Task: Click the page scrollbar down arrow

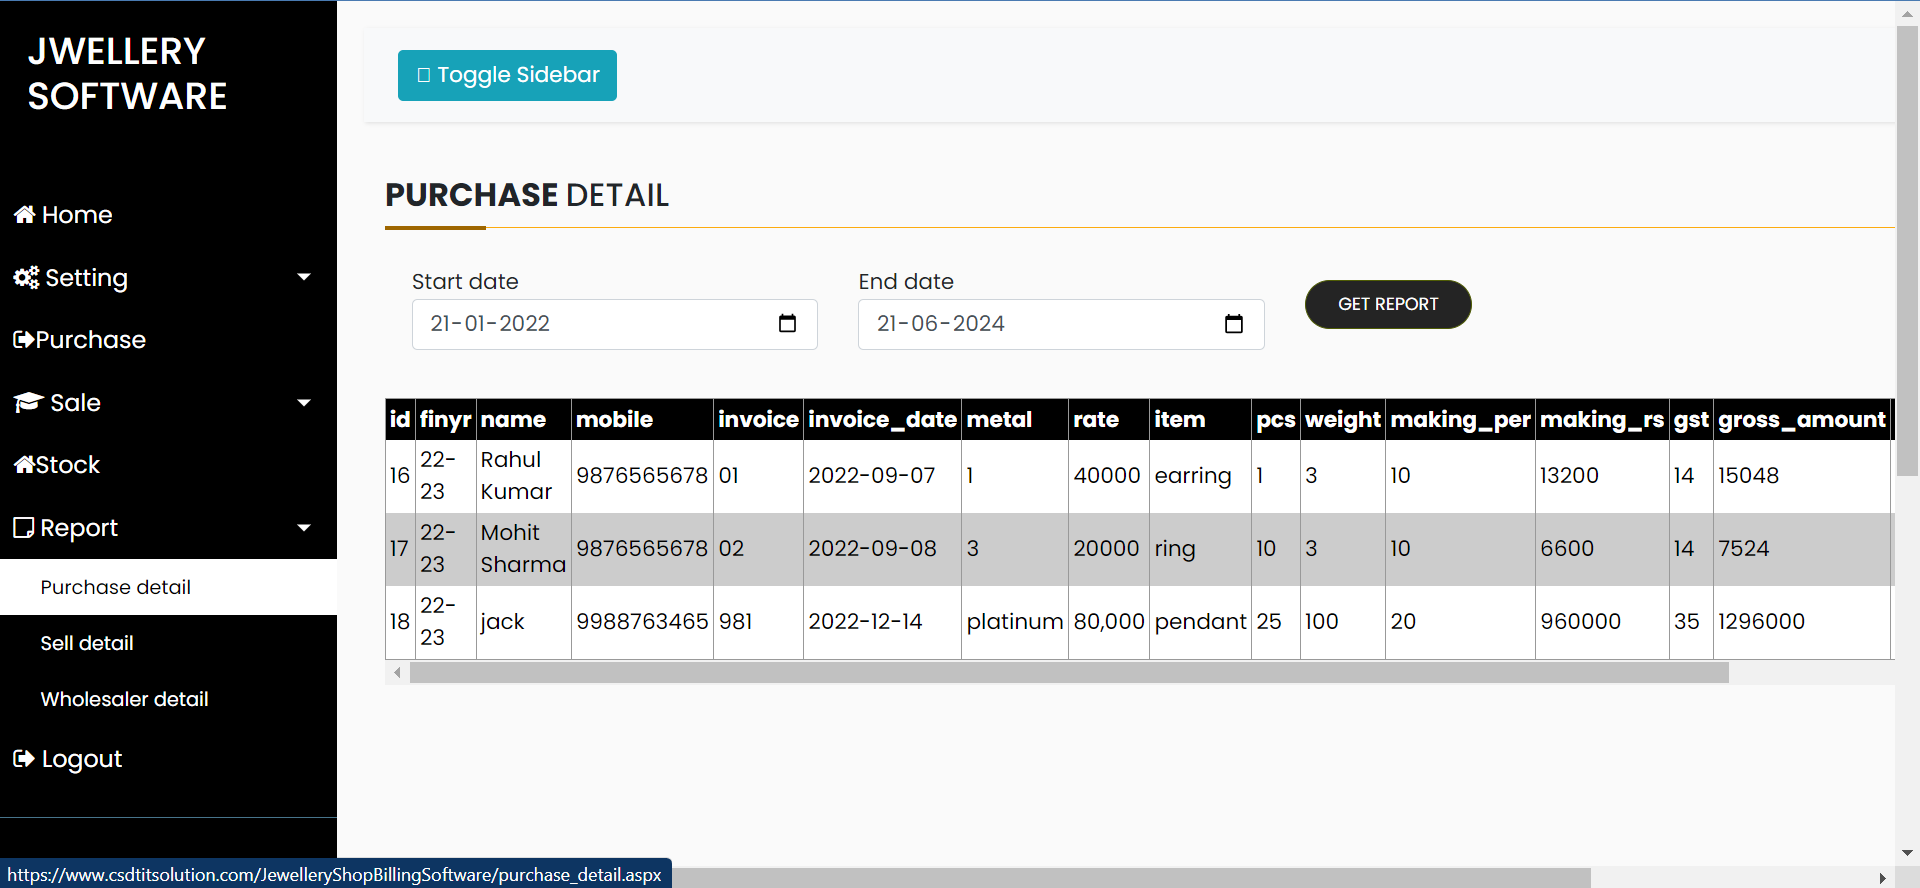Action: (x=1907, y=853)
